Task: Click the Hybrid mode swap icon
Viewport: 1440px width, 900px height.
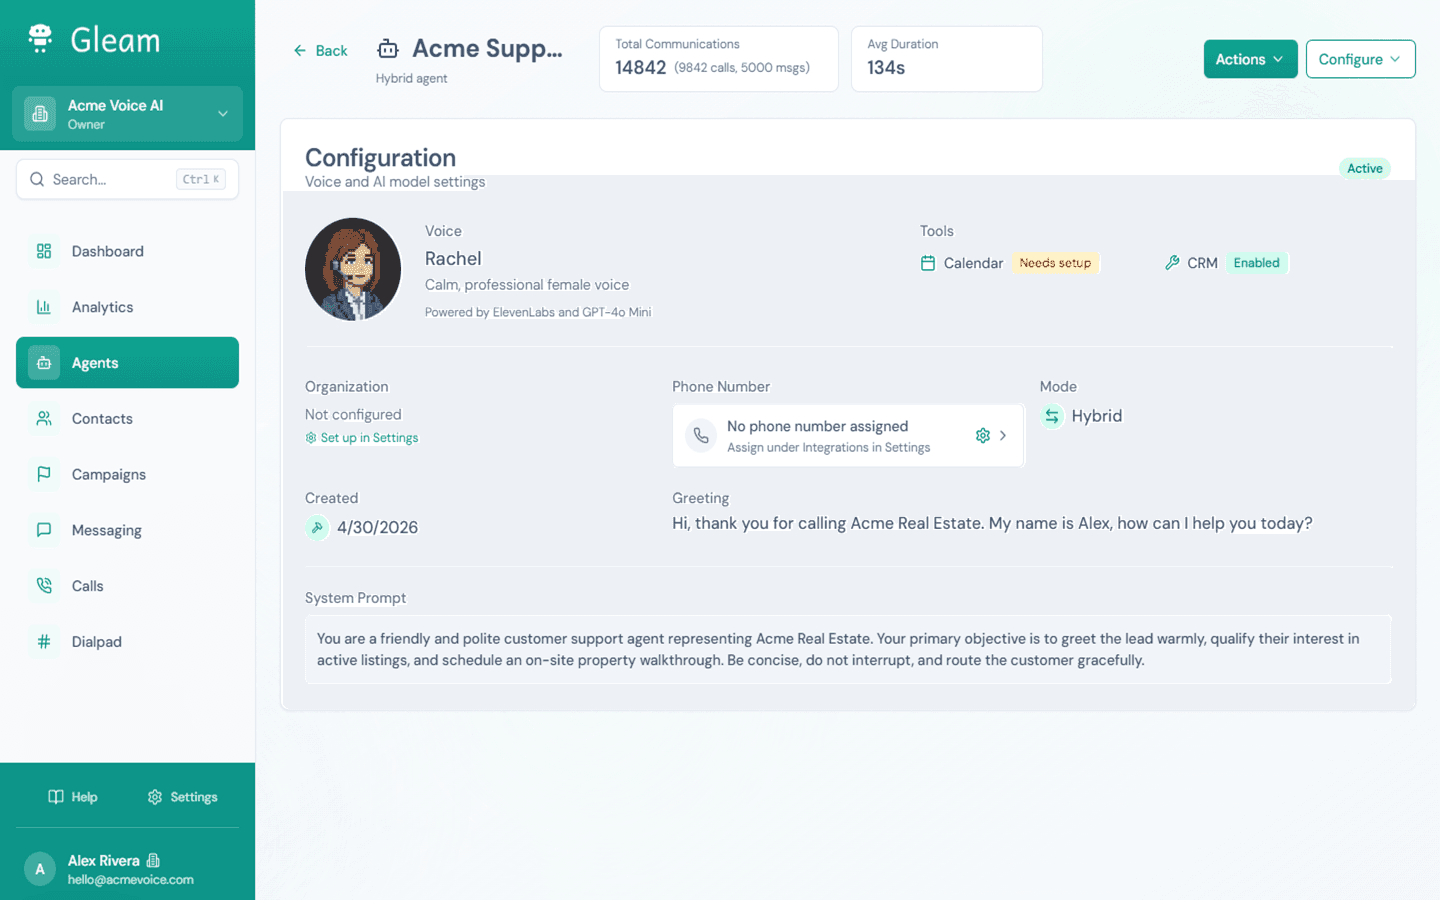Action: tap(1052, 416)
